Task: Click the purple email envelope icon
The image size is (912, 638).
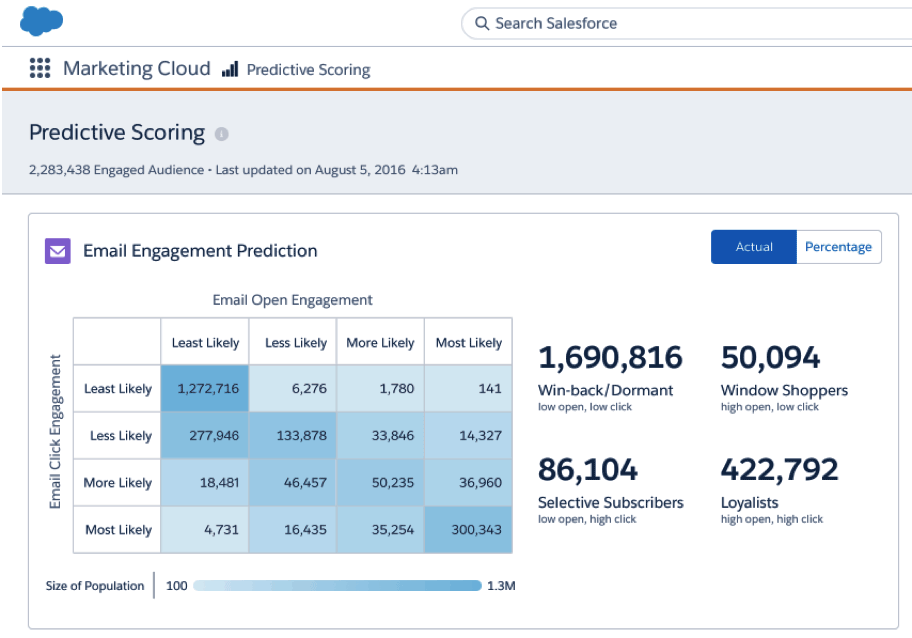Action: pyautogui.click(x=58, y=251)
